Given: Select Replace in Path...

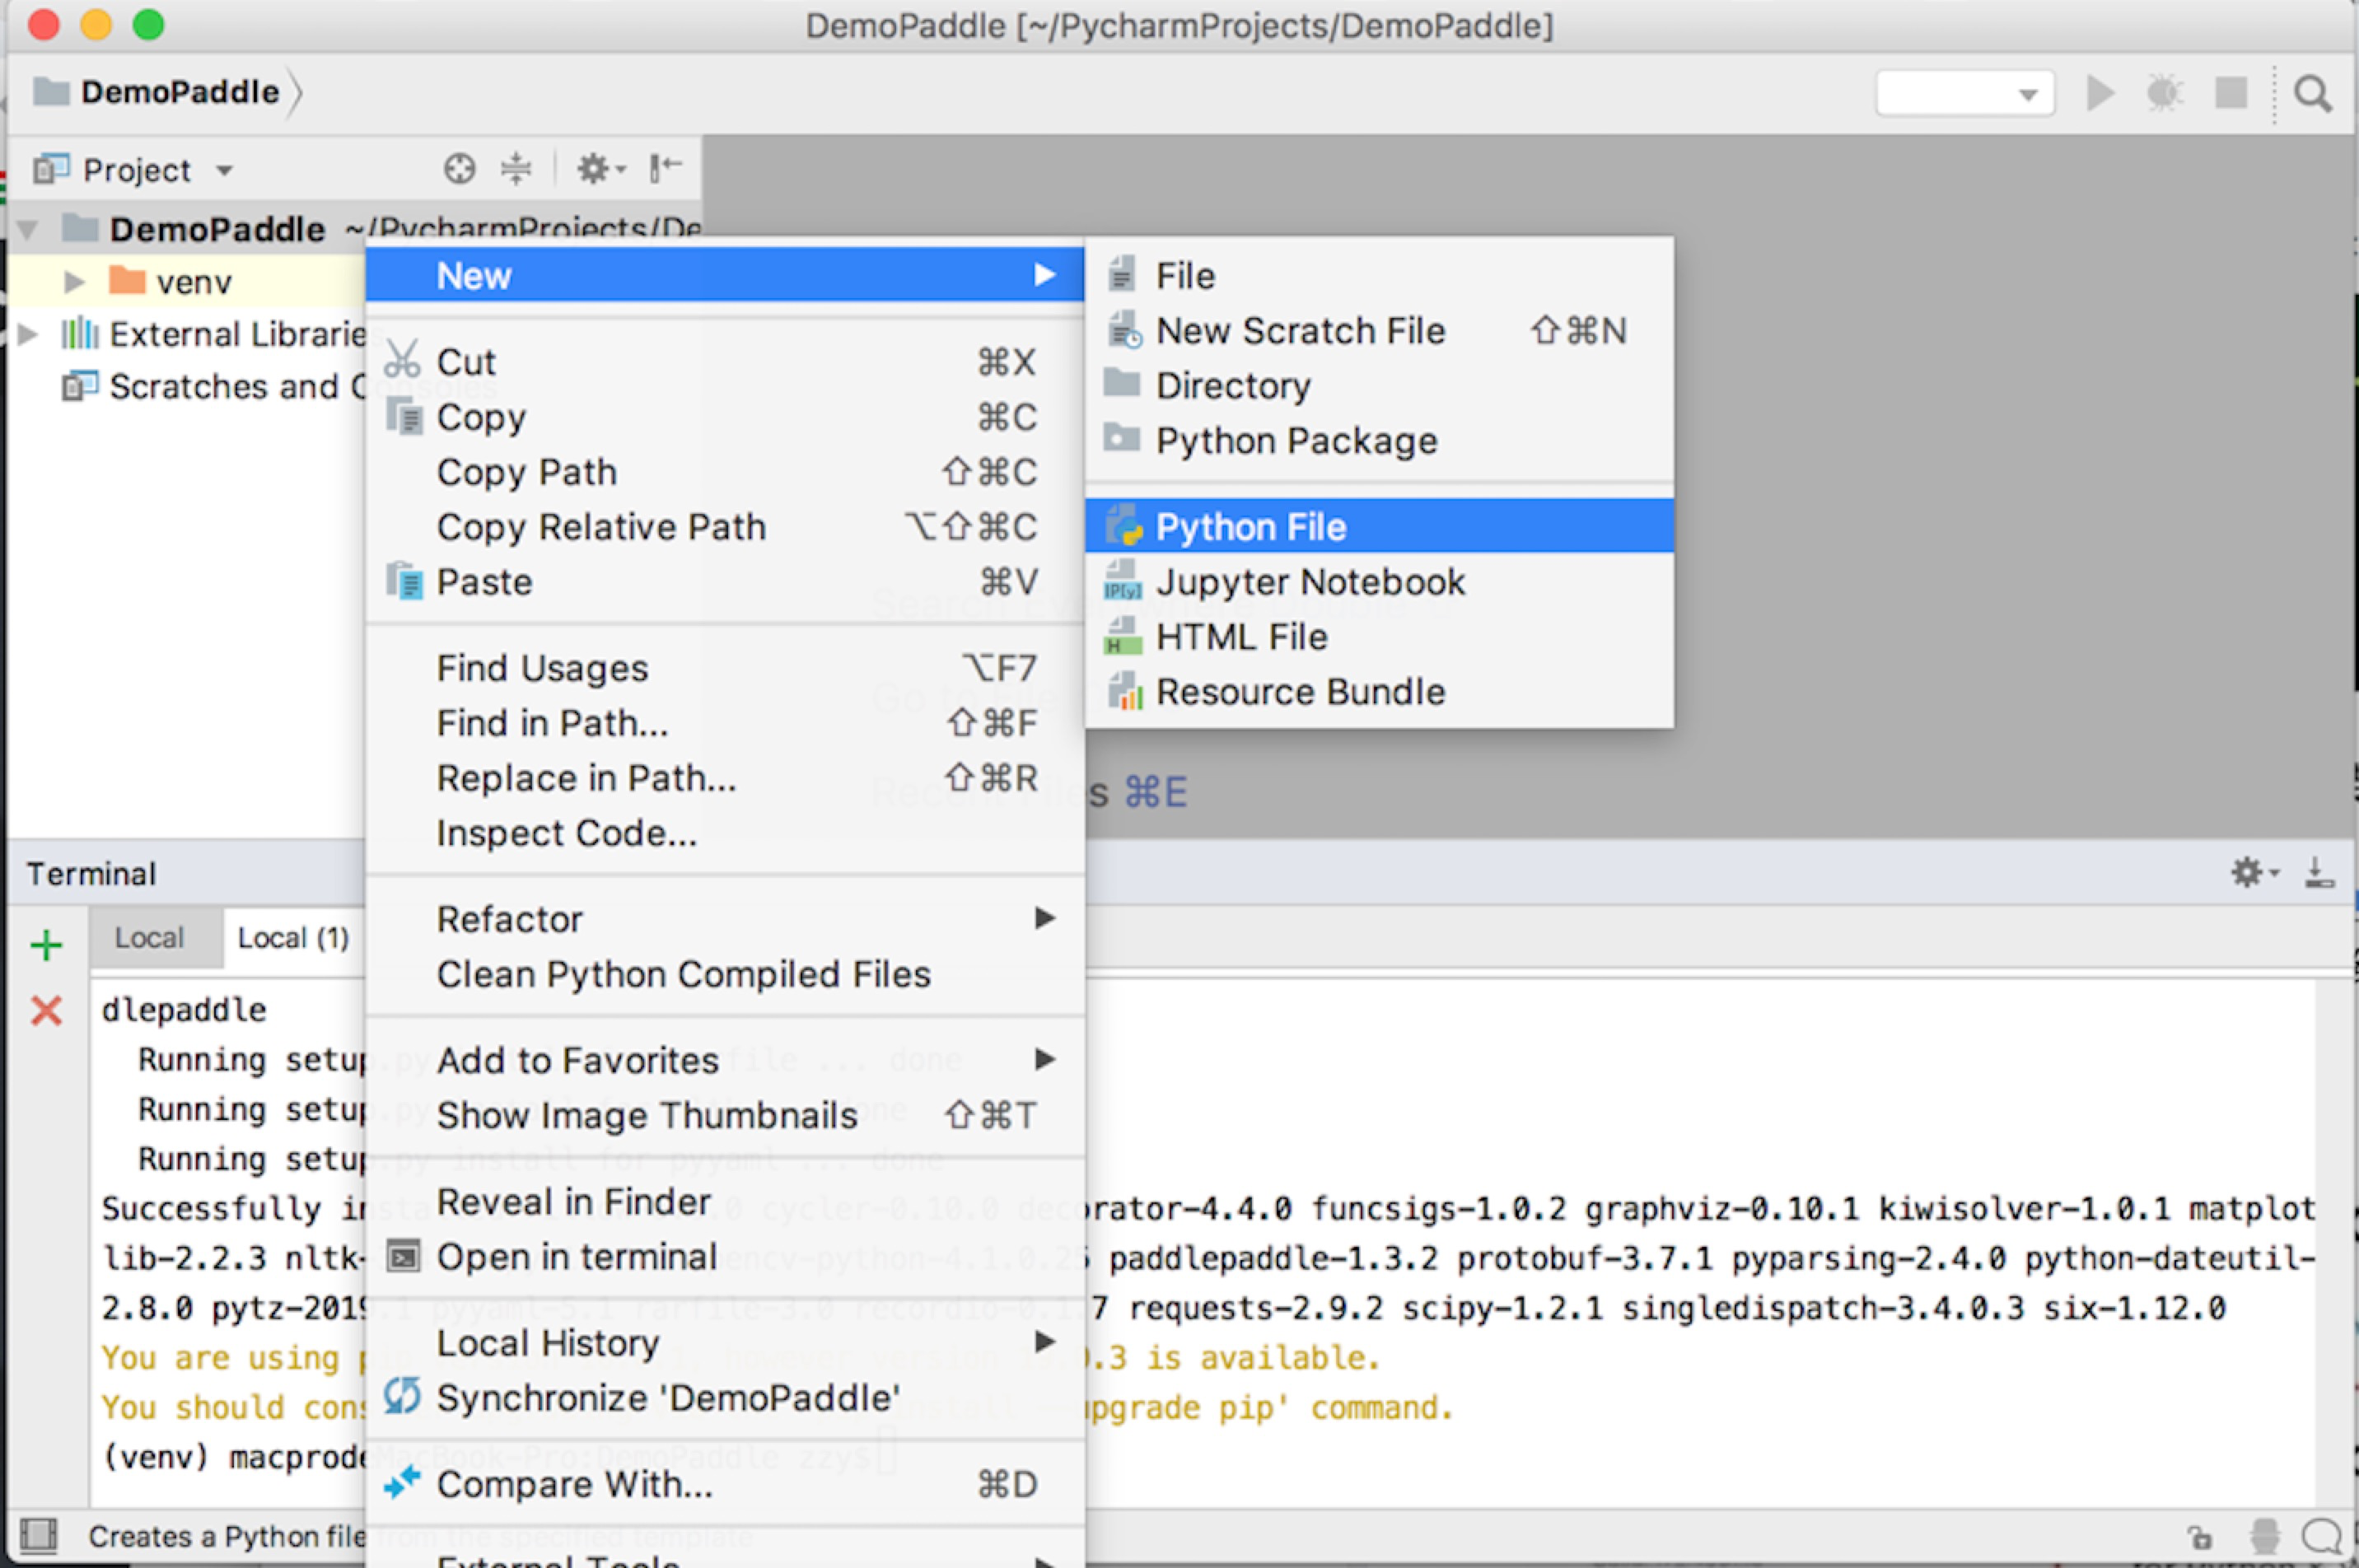Looking at the screenshot, I should click(x=724, y=777).
